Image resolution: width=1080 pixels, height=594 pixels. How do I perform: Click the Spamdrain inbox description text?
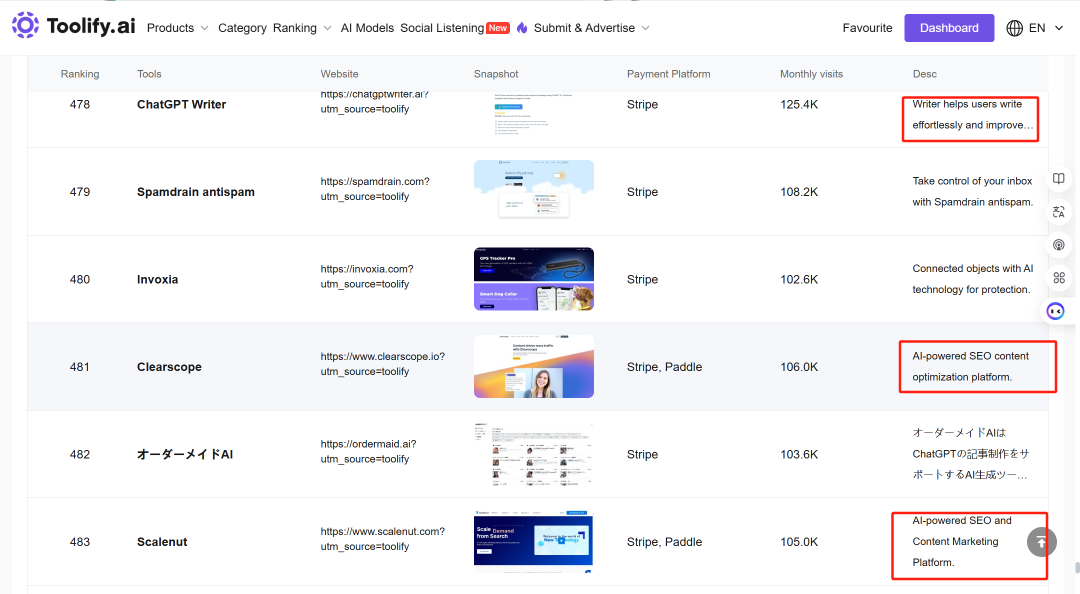point(973,192)
